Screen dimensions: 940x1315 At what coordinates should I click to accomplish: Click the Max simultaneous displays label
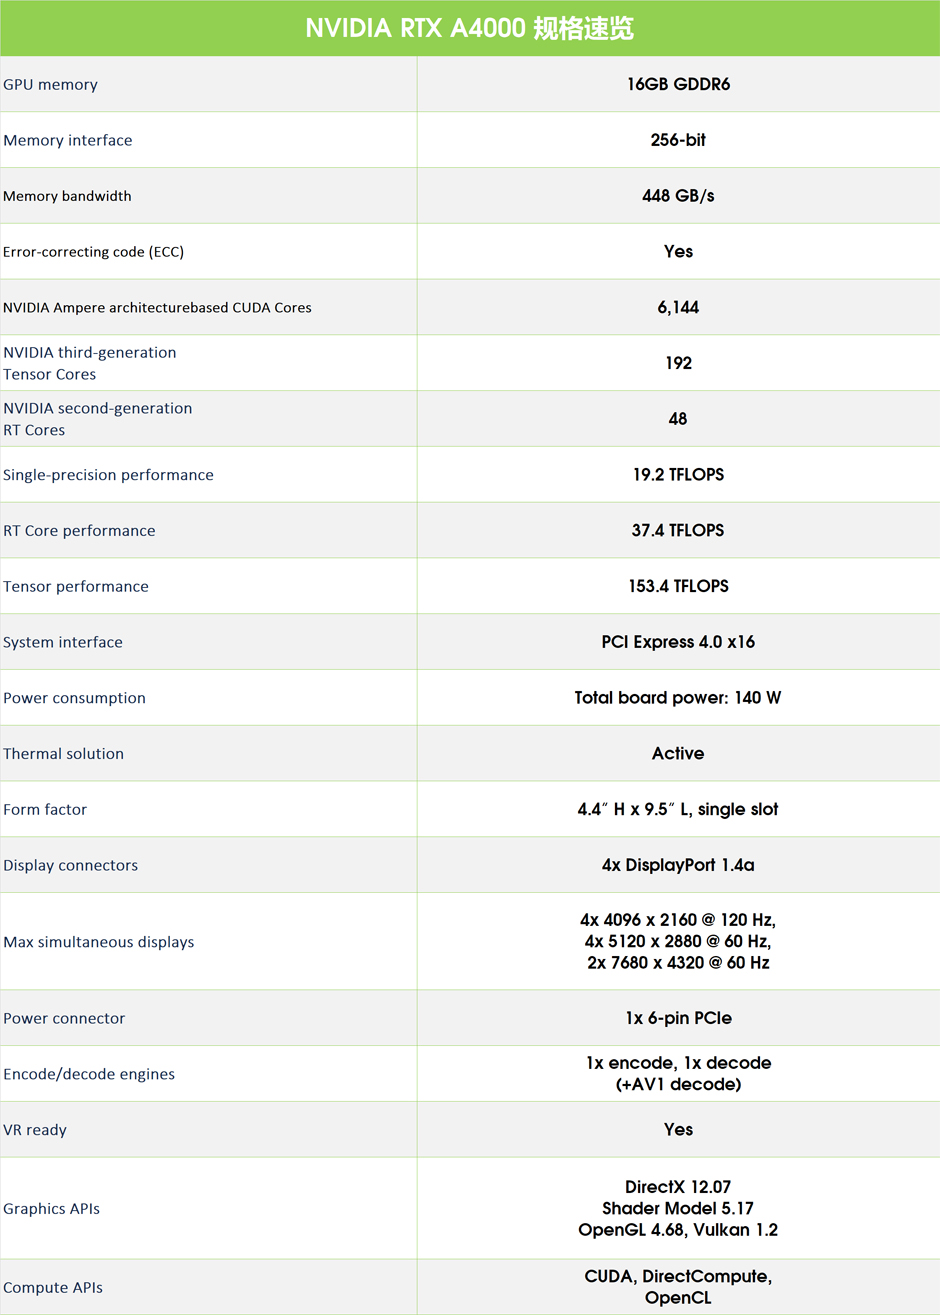[99, 942]
